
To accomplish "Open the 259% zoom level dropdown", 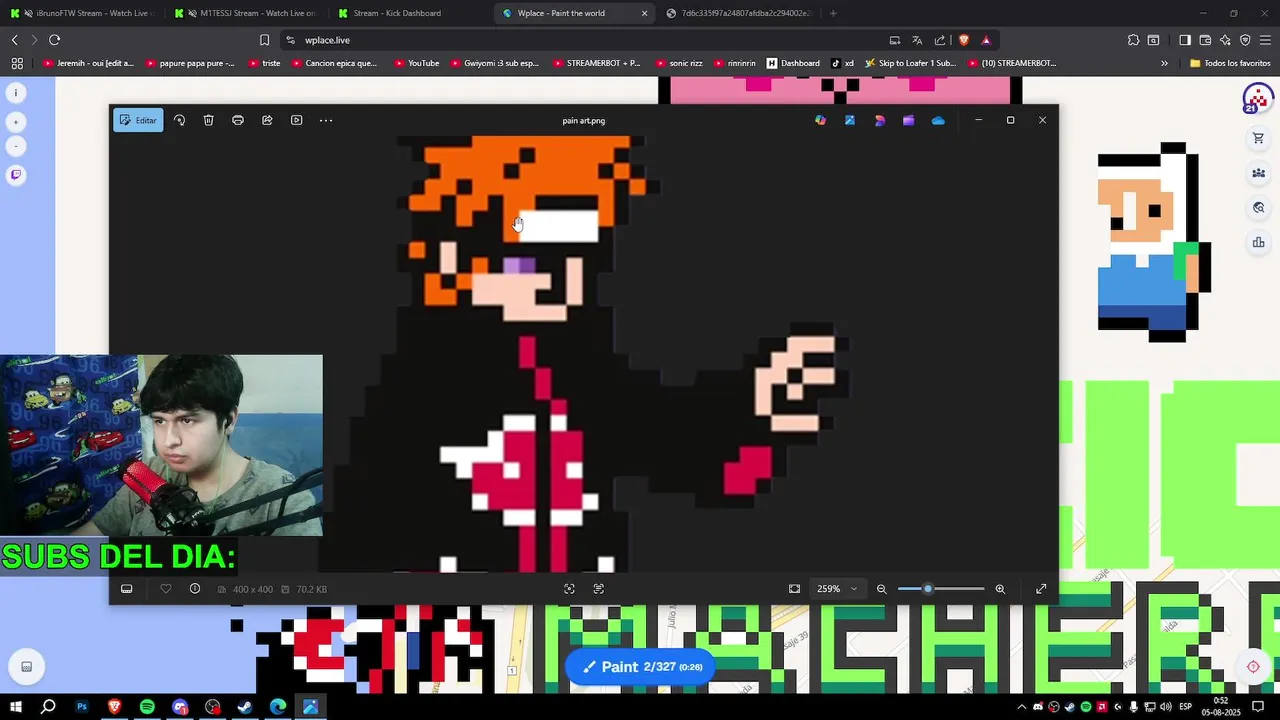I will click(838, 589).
